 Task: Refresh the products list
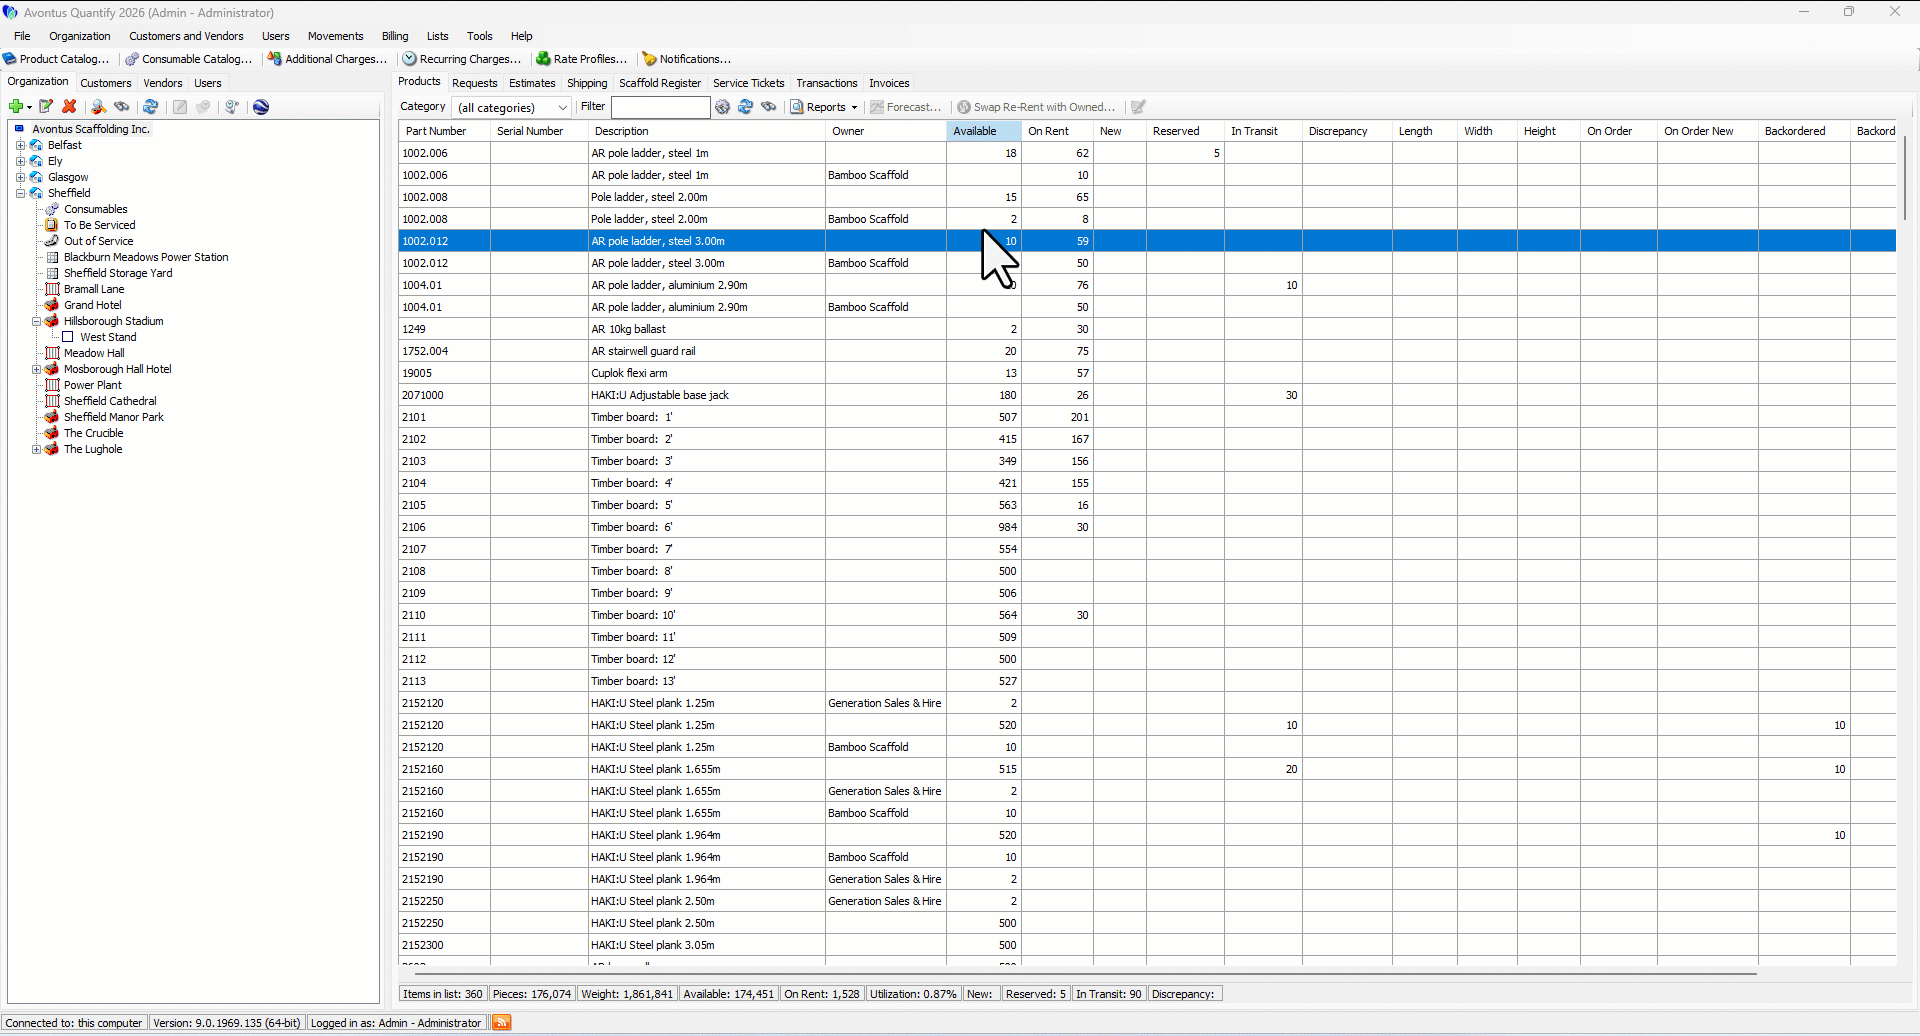point(745,107)
